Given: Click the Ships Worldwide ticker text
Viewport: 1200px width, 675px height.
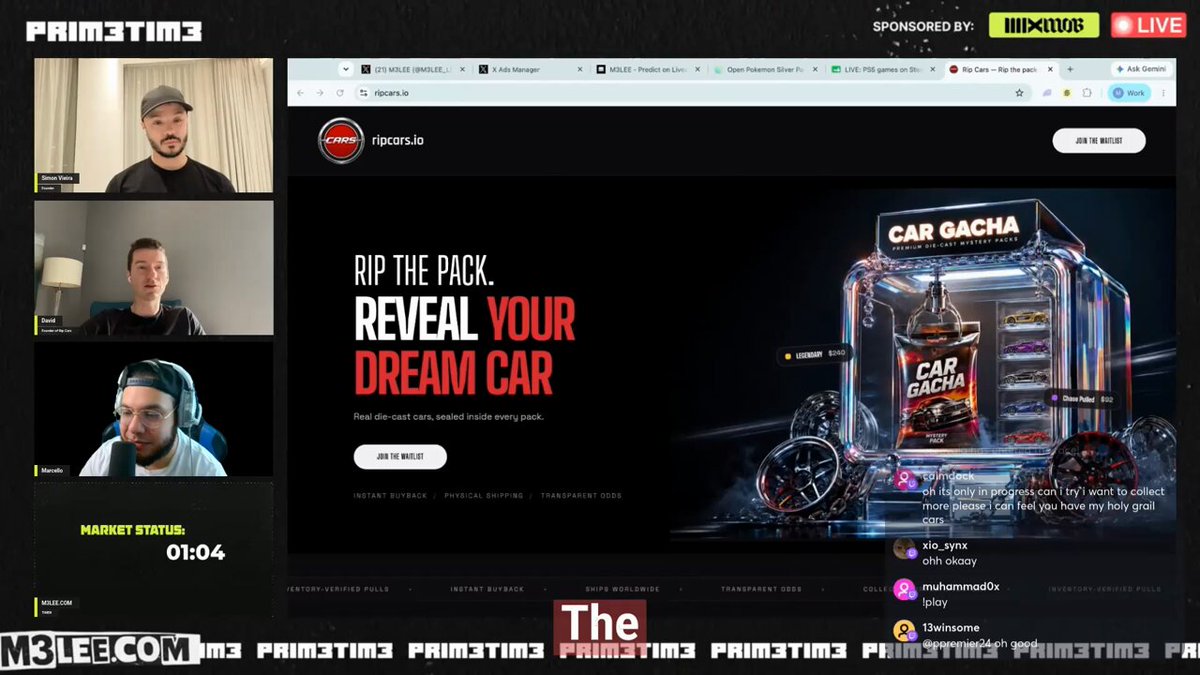Looking at the screenshot, I should pos(621,590).
